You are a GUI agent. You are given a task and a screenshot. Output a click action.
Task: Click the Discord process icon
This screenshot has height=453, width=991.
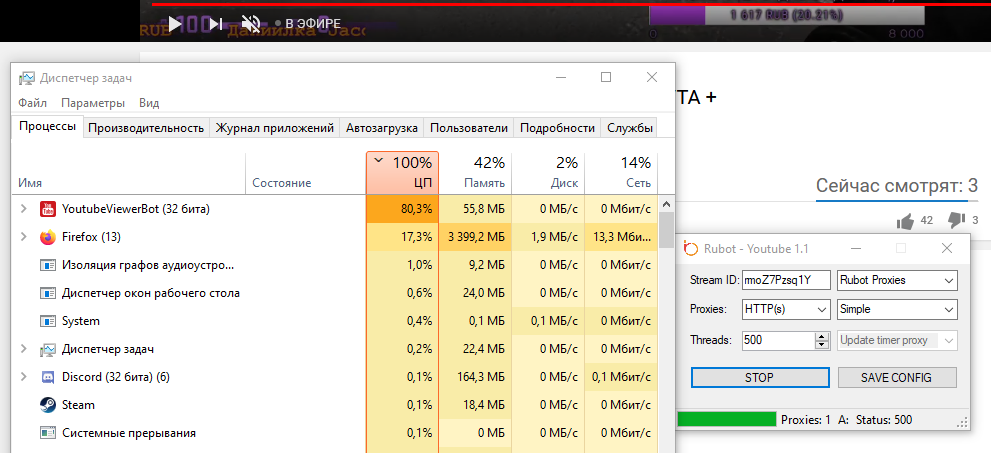(47, 377)
